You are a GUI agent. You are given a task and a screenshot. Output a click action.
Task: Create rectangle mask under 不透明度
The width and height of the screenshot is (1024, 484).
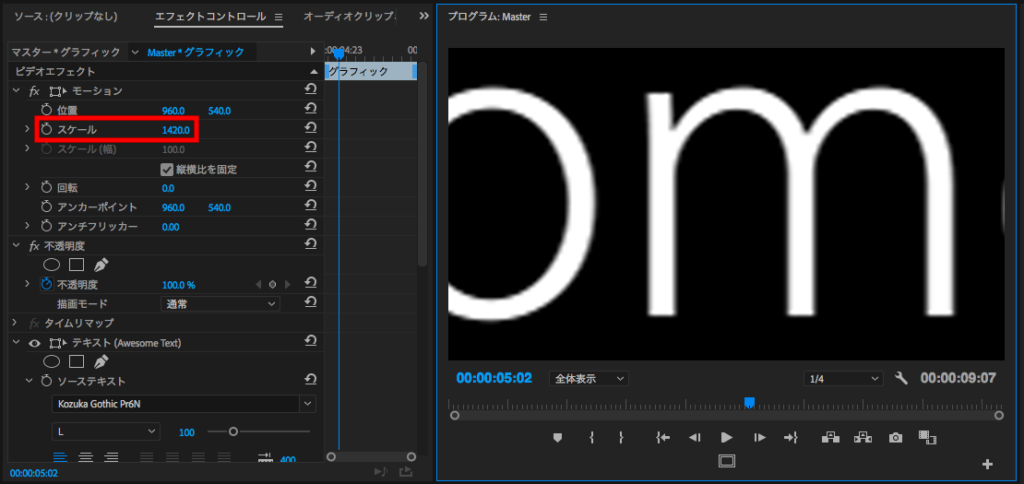[x=76, y=265]
